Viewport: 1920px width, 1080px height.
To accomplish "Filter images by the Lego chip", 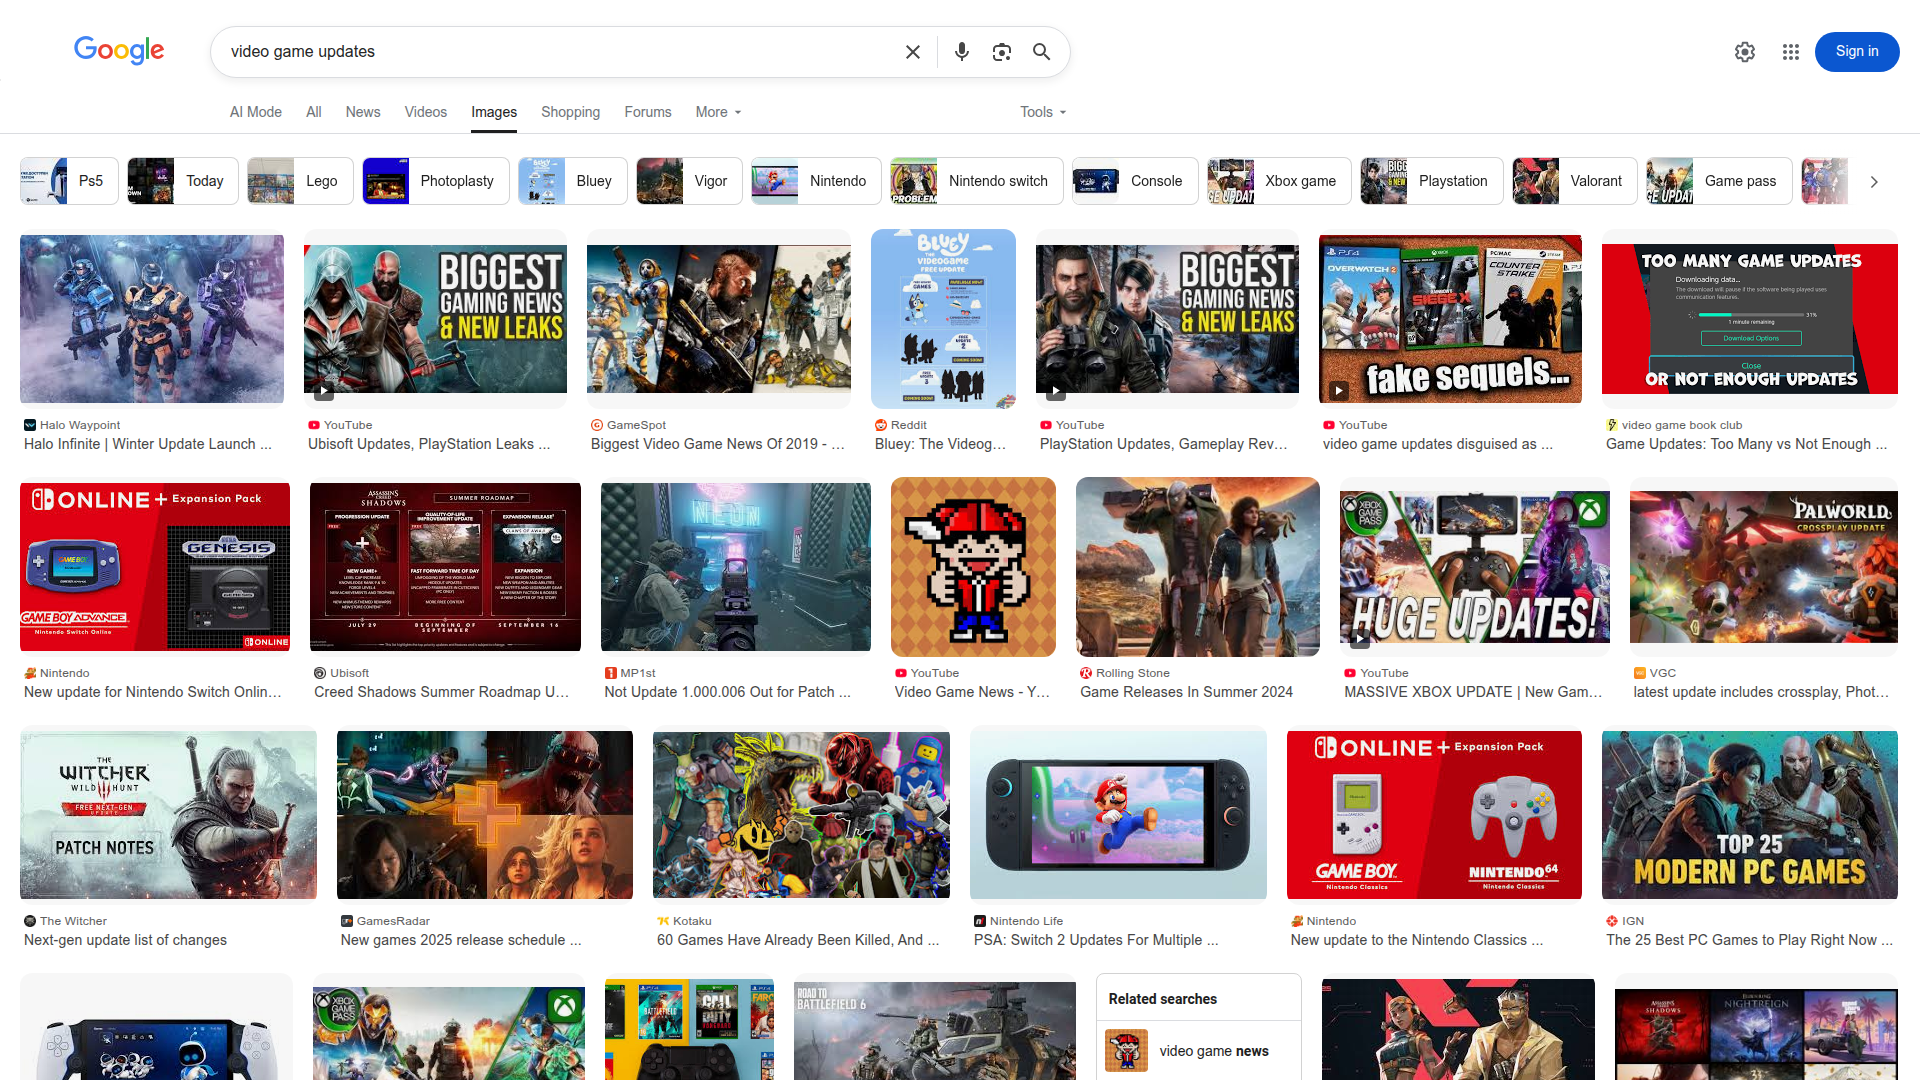I will coord(300,181).
